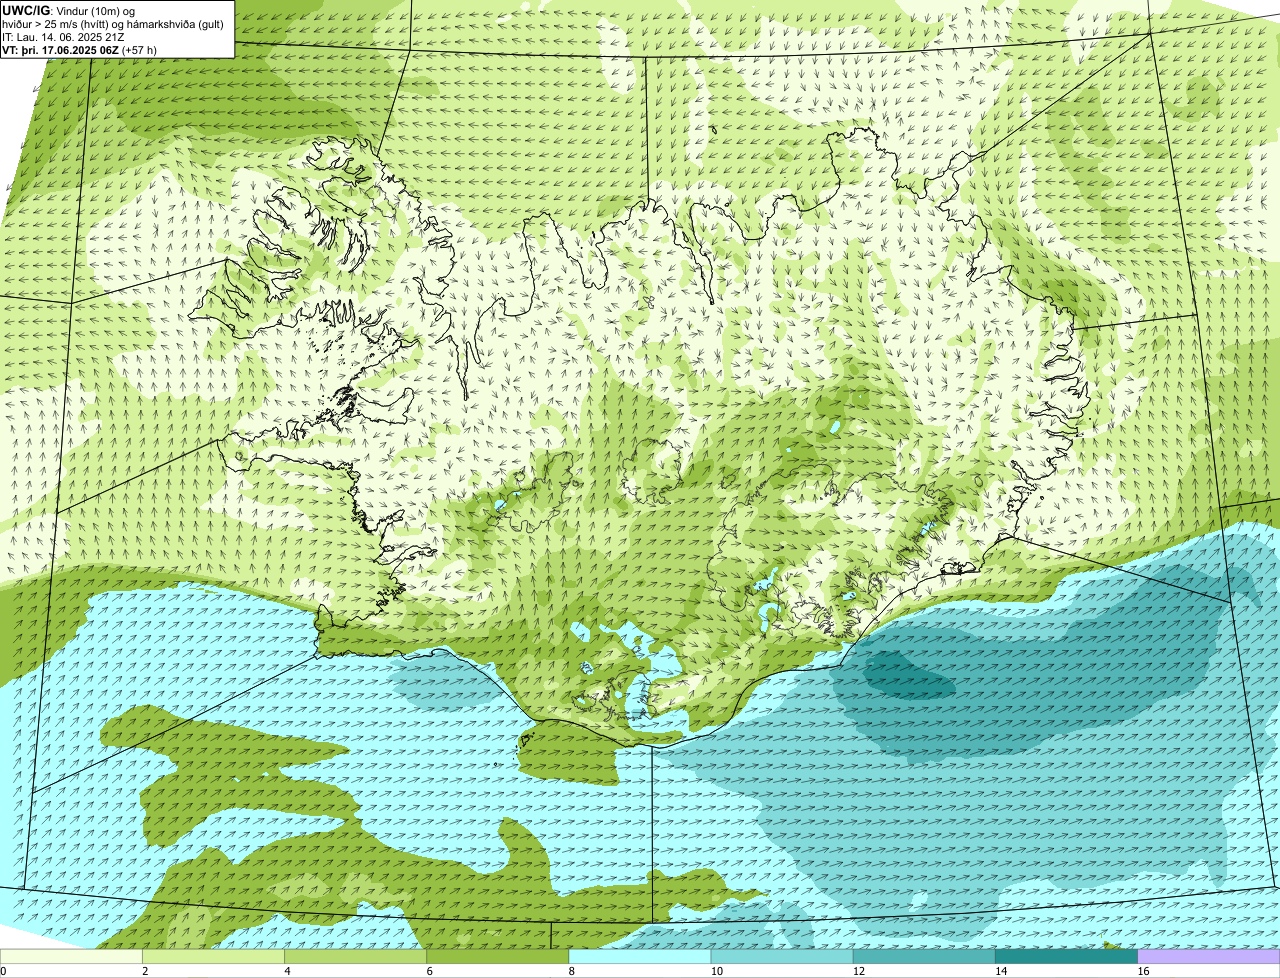Click the title line 'UWC/IG: Vindur (10m) og'
This screenshot has height=978, width=1280.
coord(68,11)
